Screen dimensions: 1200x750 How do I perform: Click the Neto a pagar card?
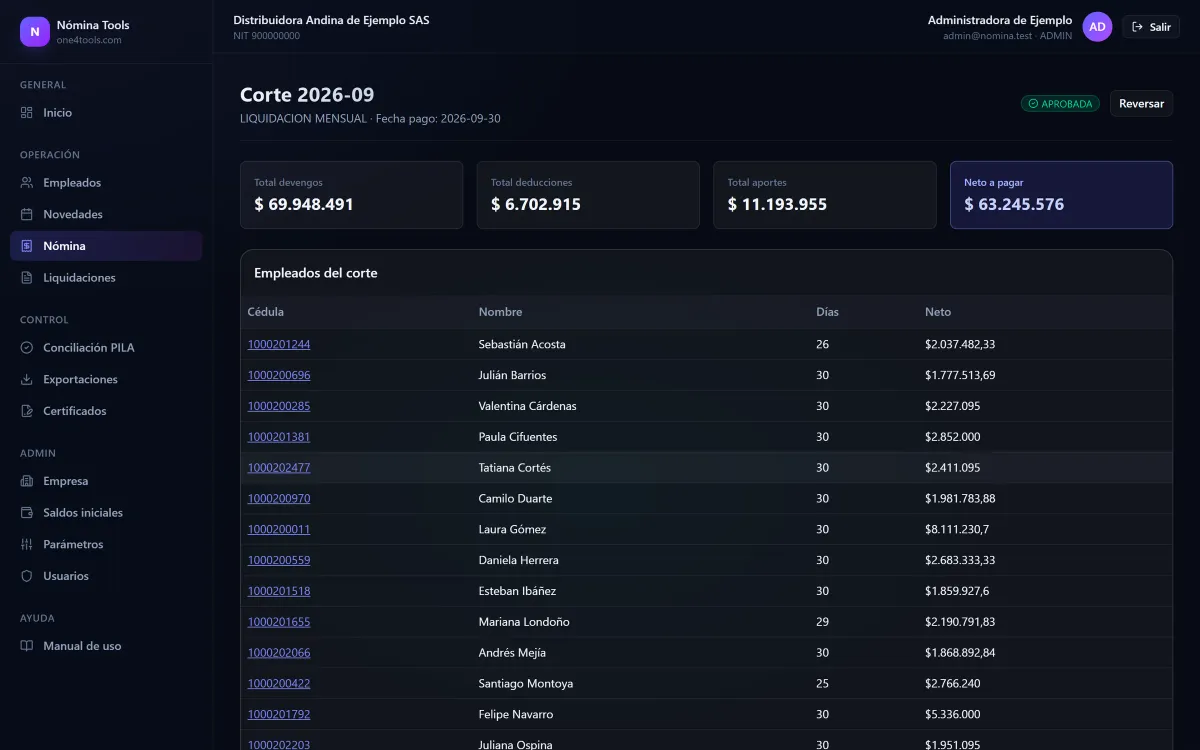pyautogui.click(x=1061, y=195)
